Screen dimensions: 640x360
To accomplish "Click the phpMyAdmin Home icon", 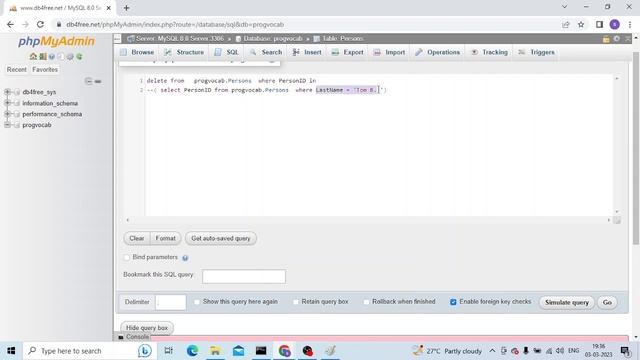I will pos(33,56).
